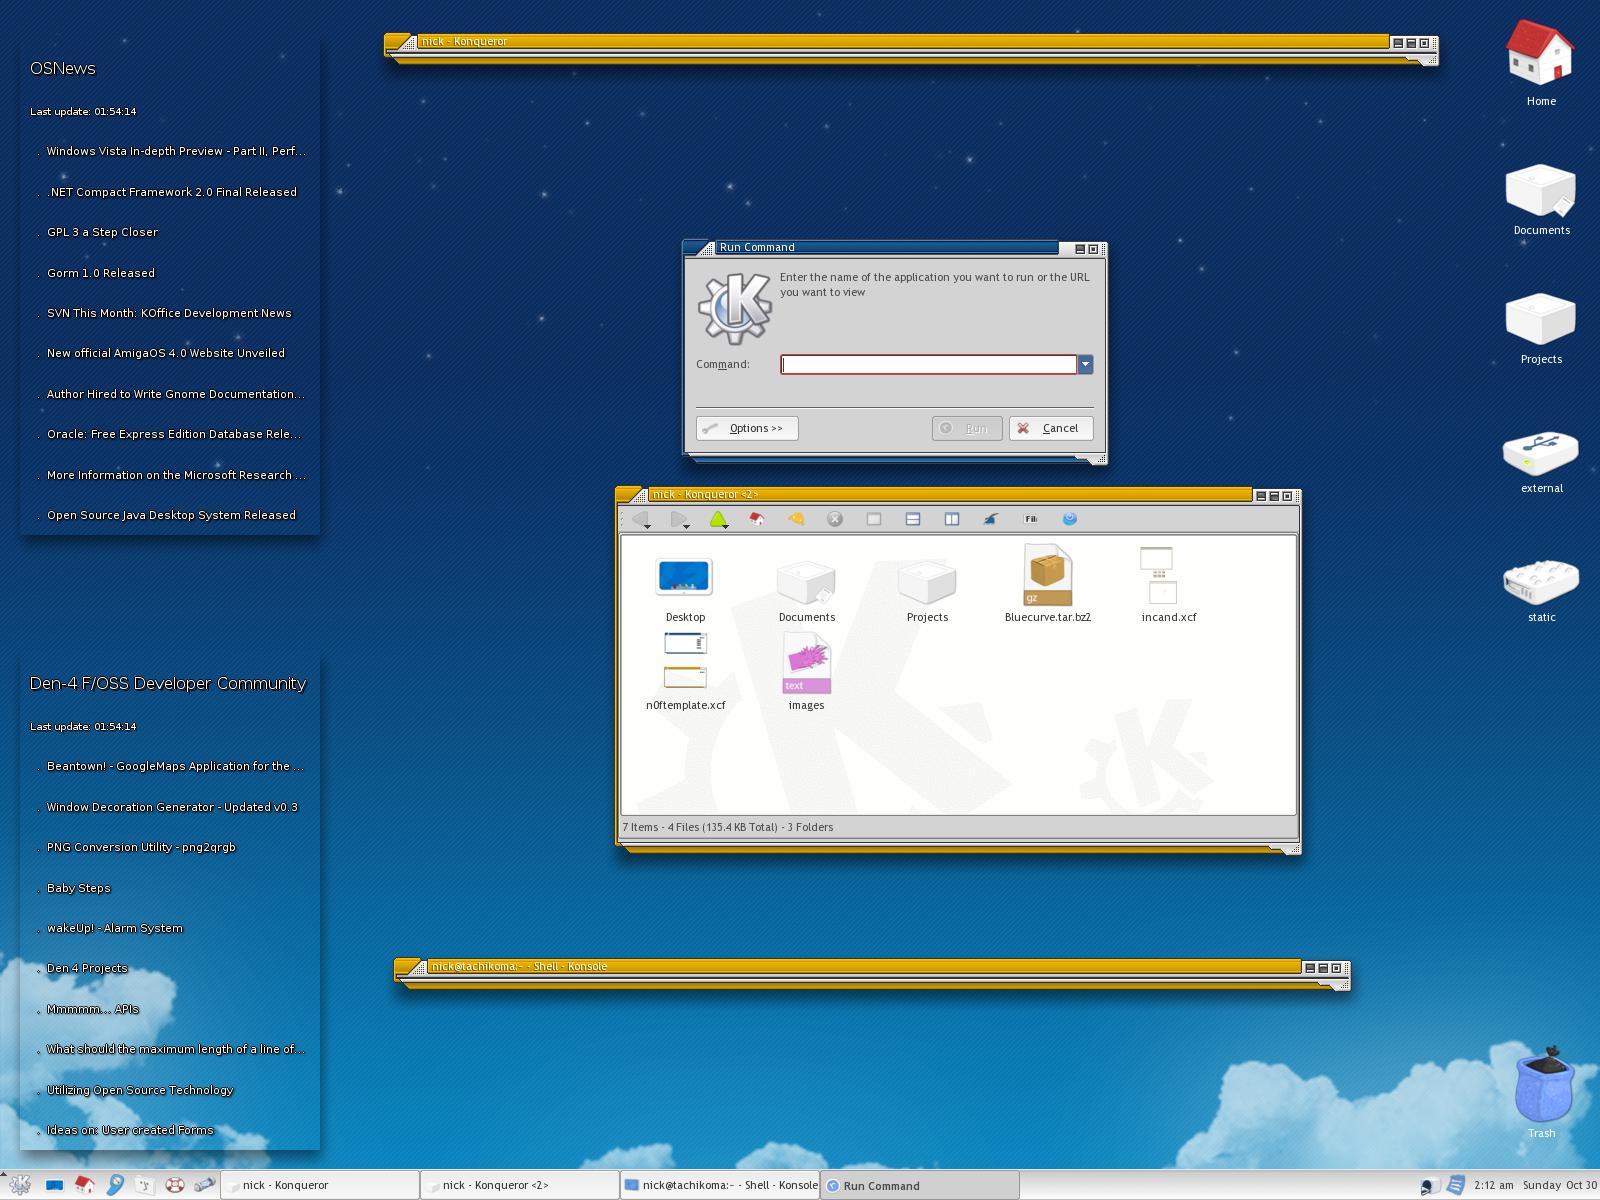
Task: Click the shaded nick - Konqueror title bar
Action: [x=903, y=42]
